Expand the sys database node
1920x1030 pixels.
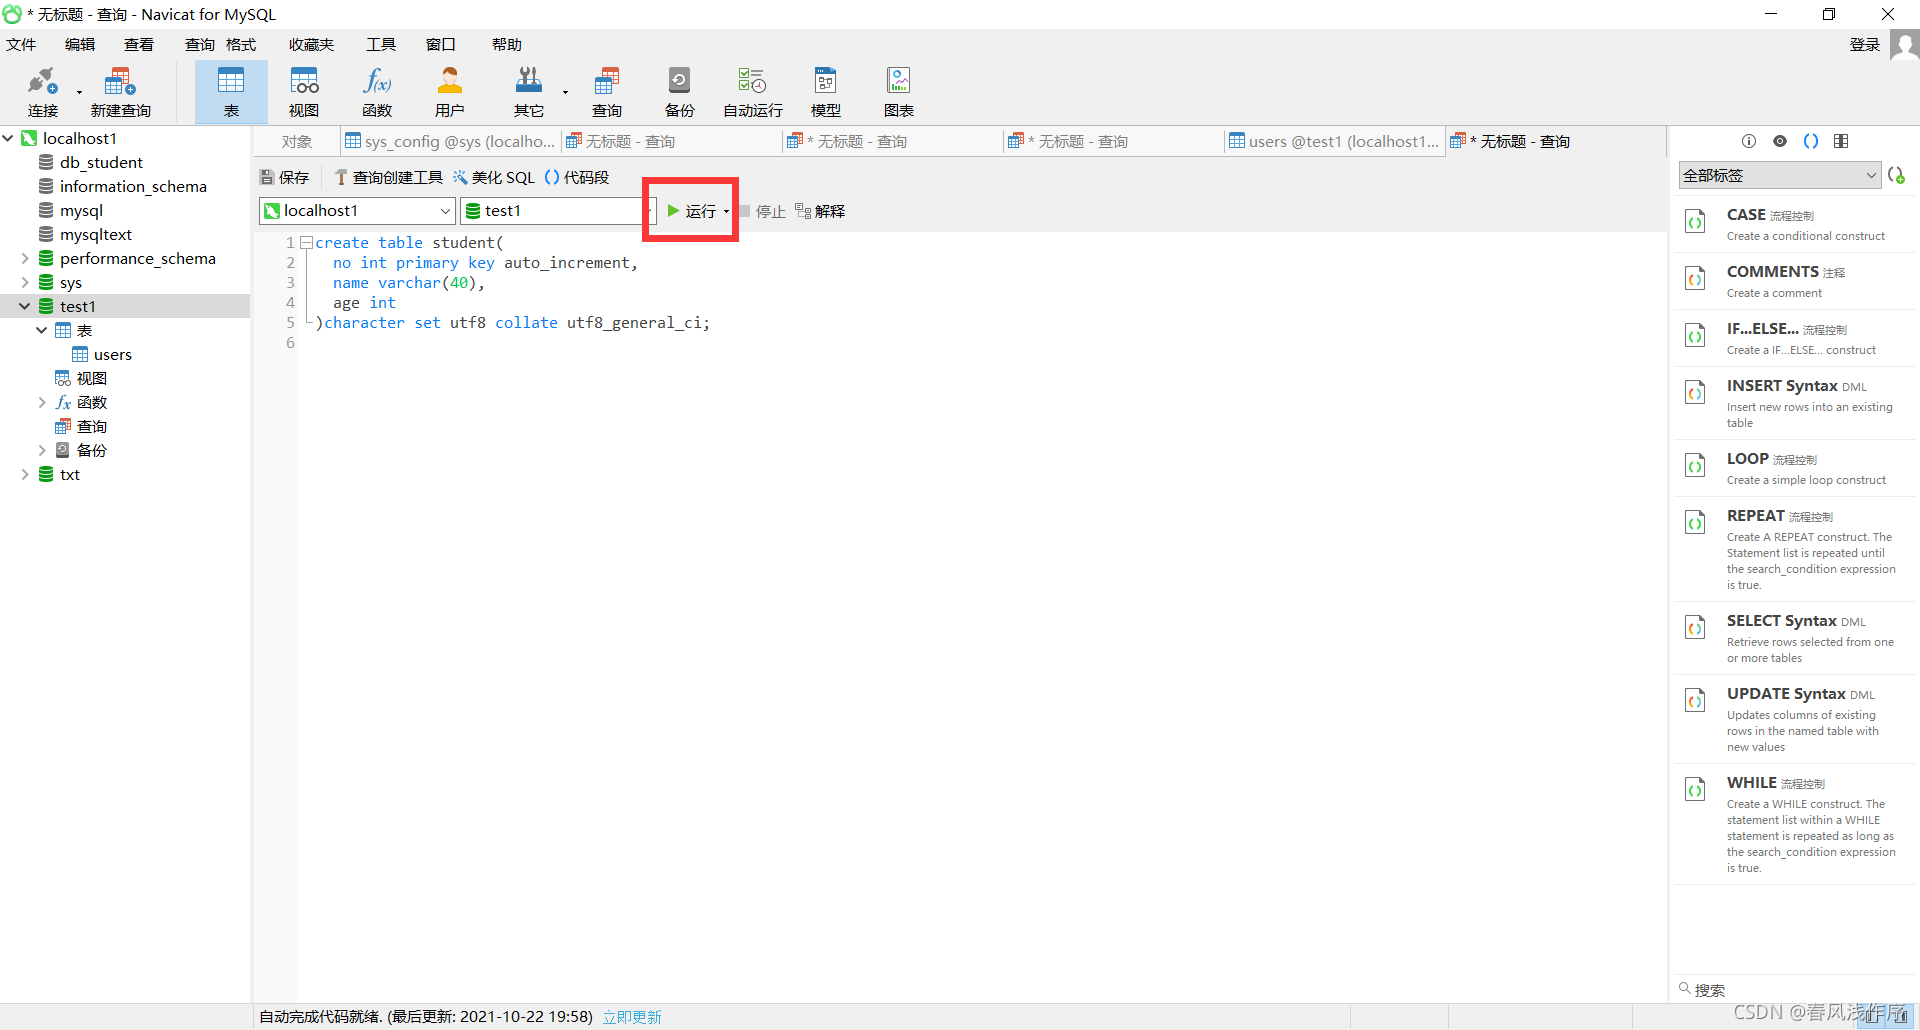[25, 282]
